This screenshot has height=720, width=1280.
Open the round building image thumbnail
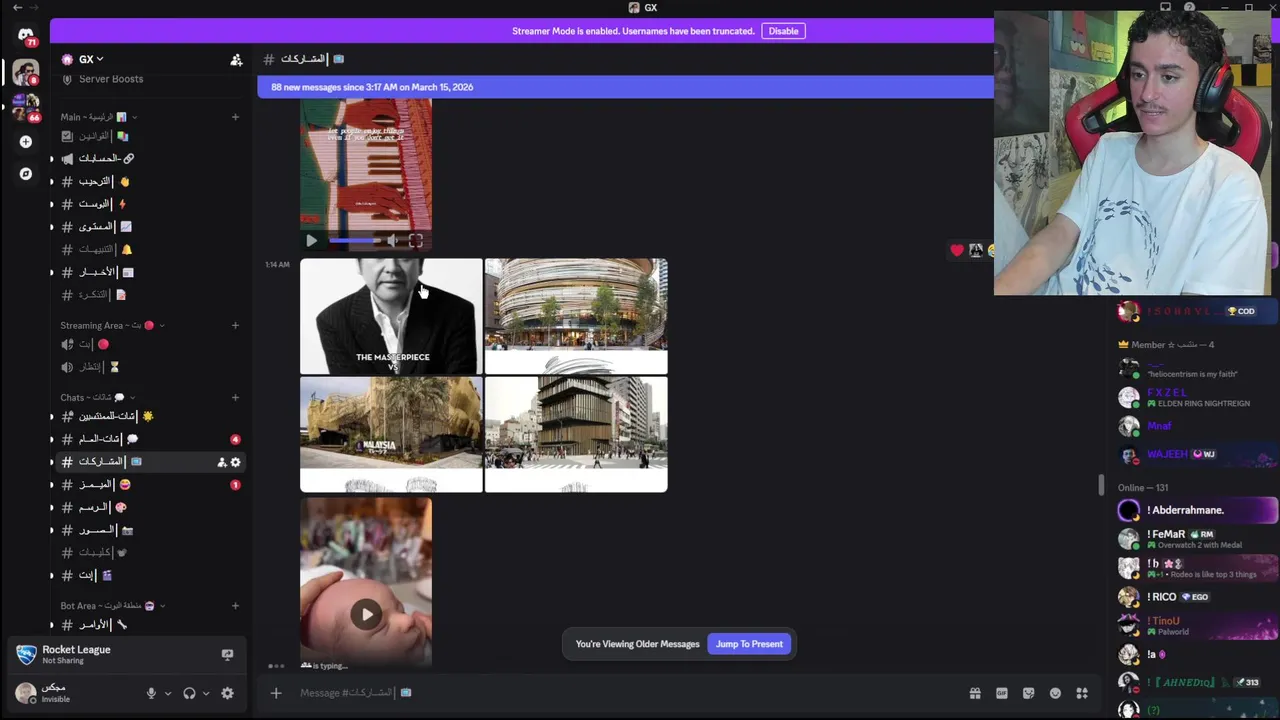[576, 316]
